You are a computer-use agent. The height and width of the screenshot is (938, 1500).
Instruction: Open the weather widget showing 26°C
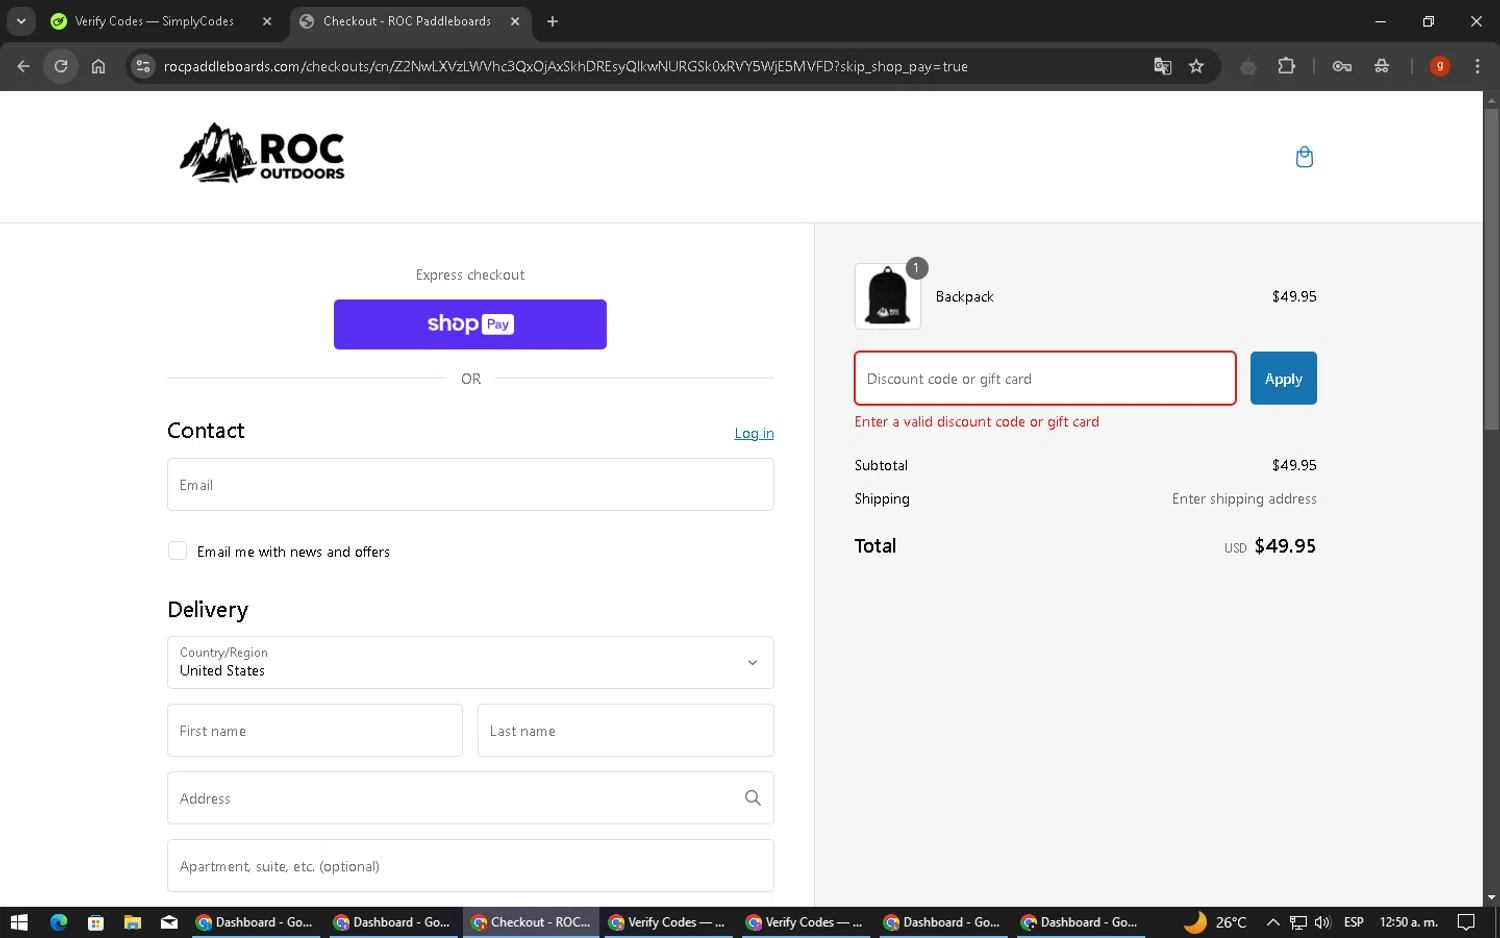(1215, 922)
